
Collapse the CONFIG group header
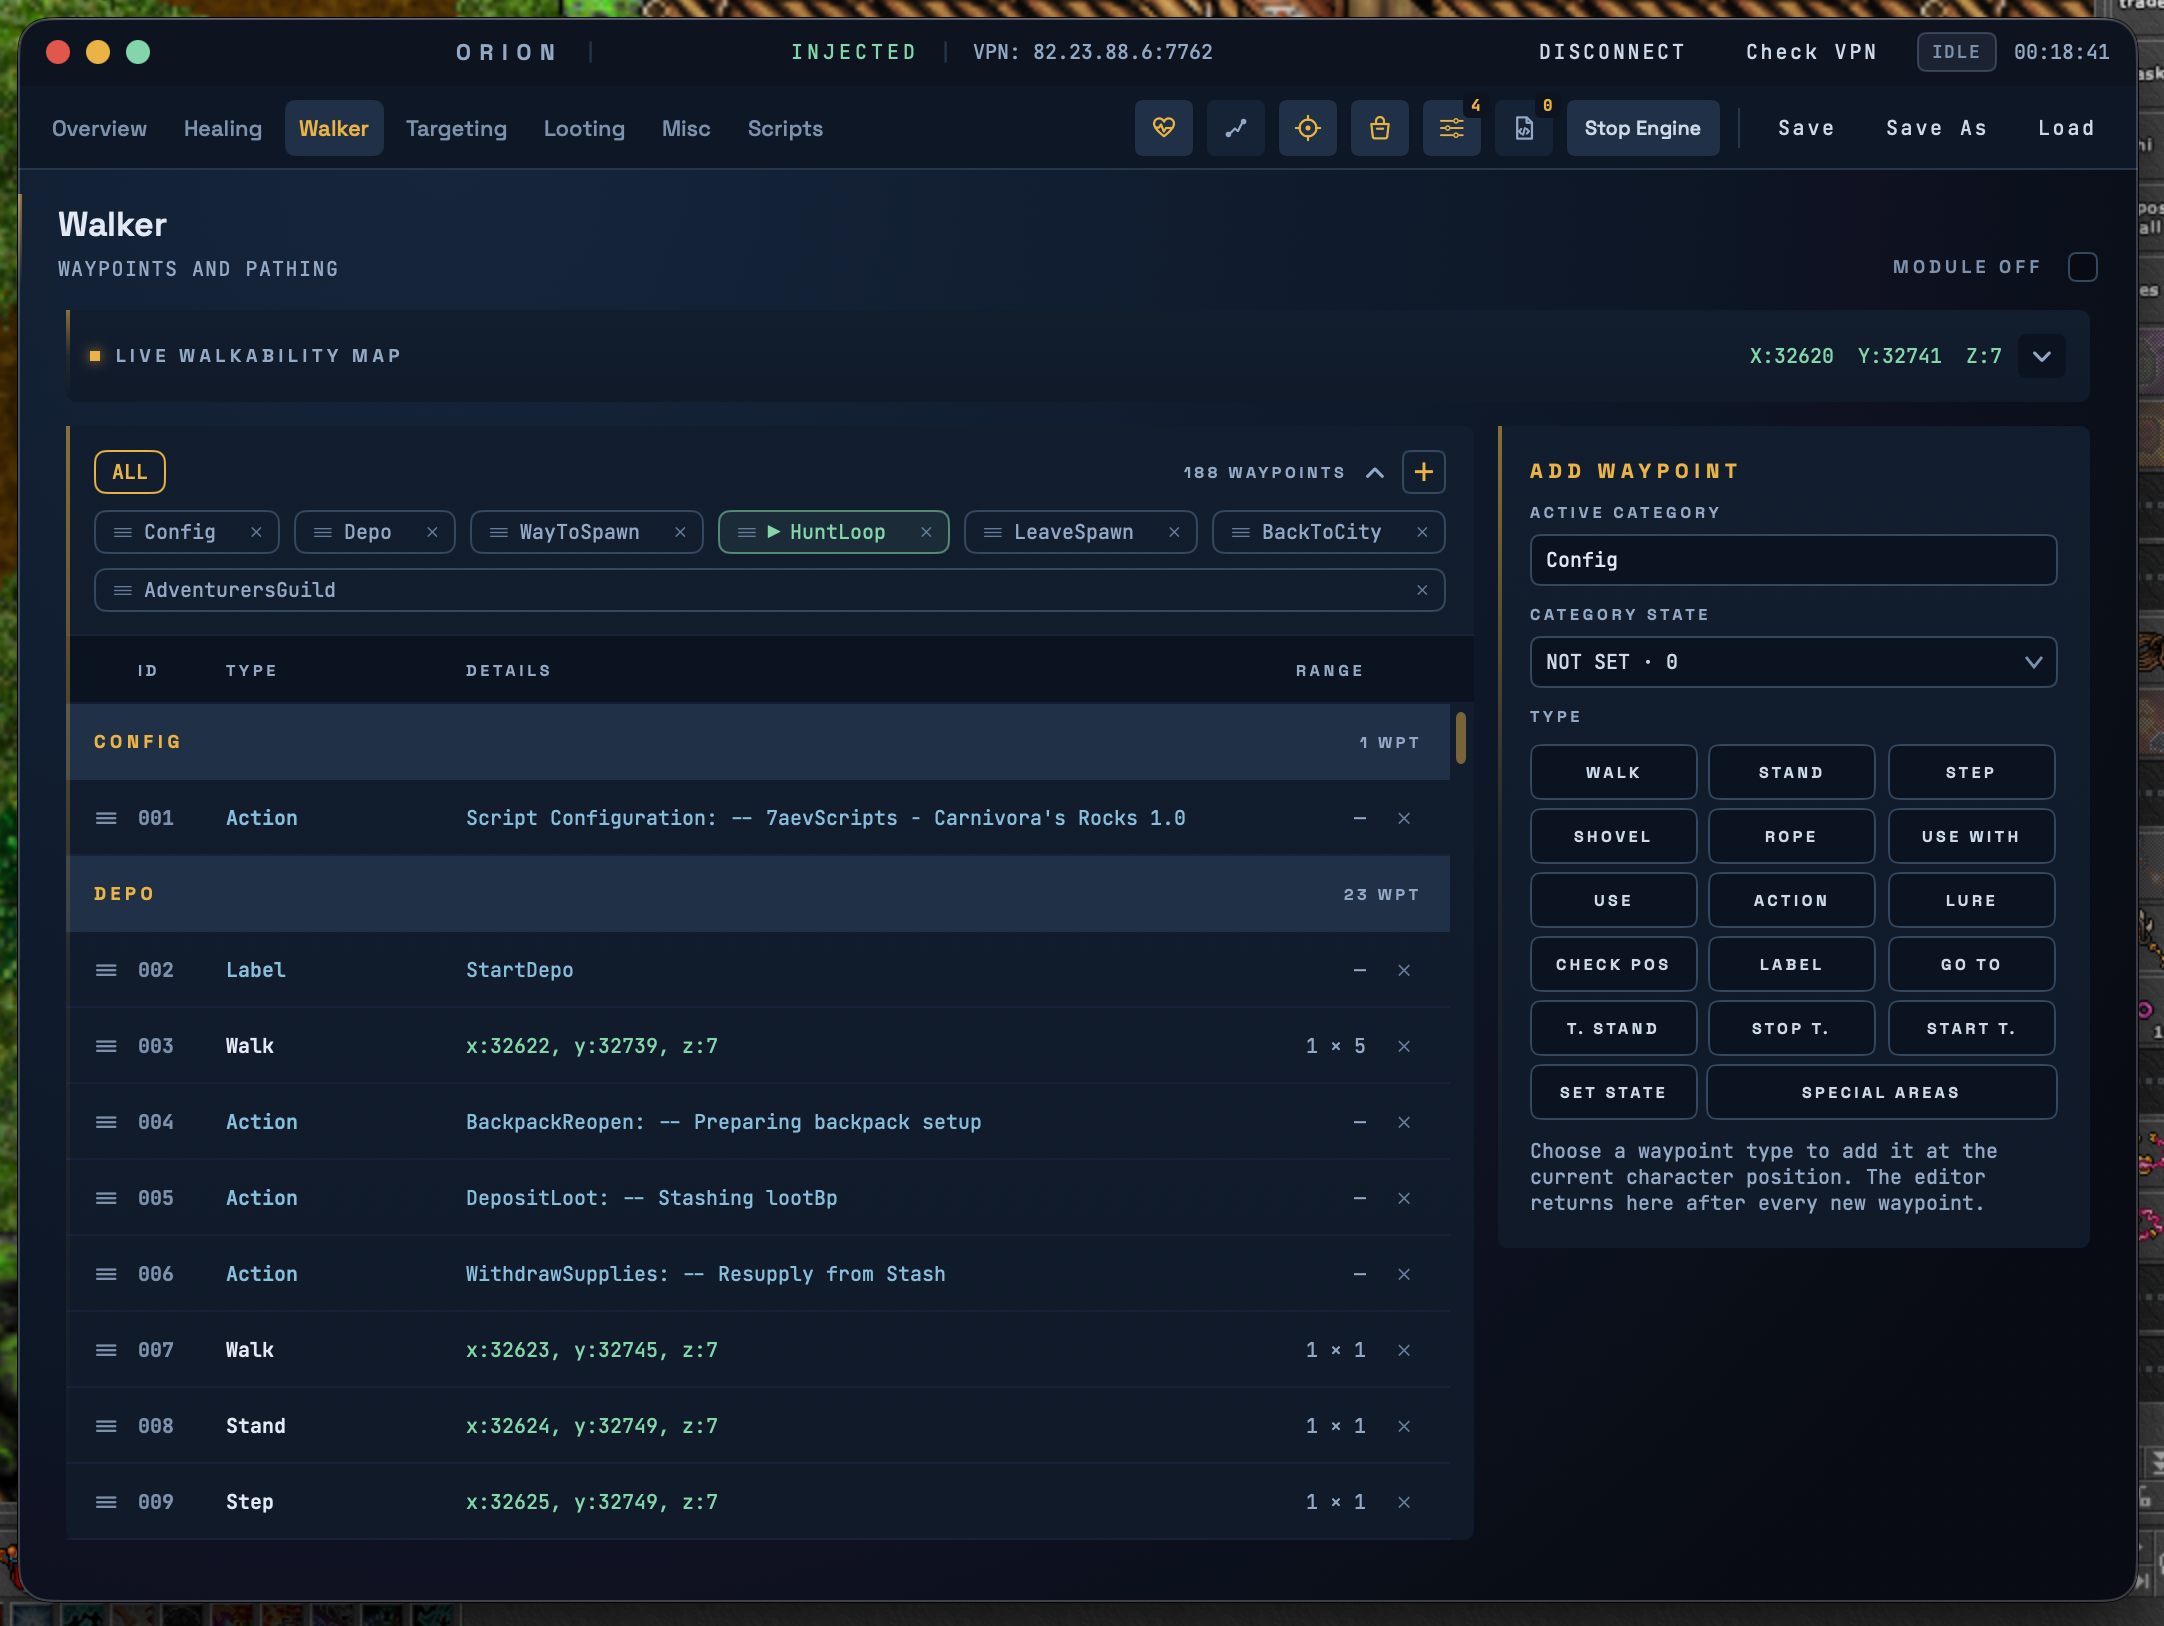[x=758, y=742]
